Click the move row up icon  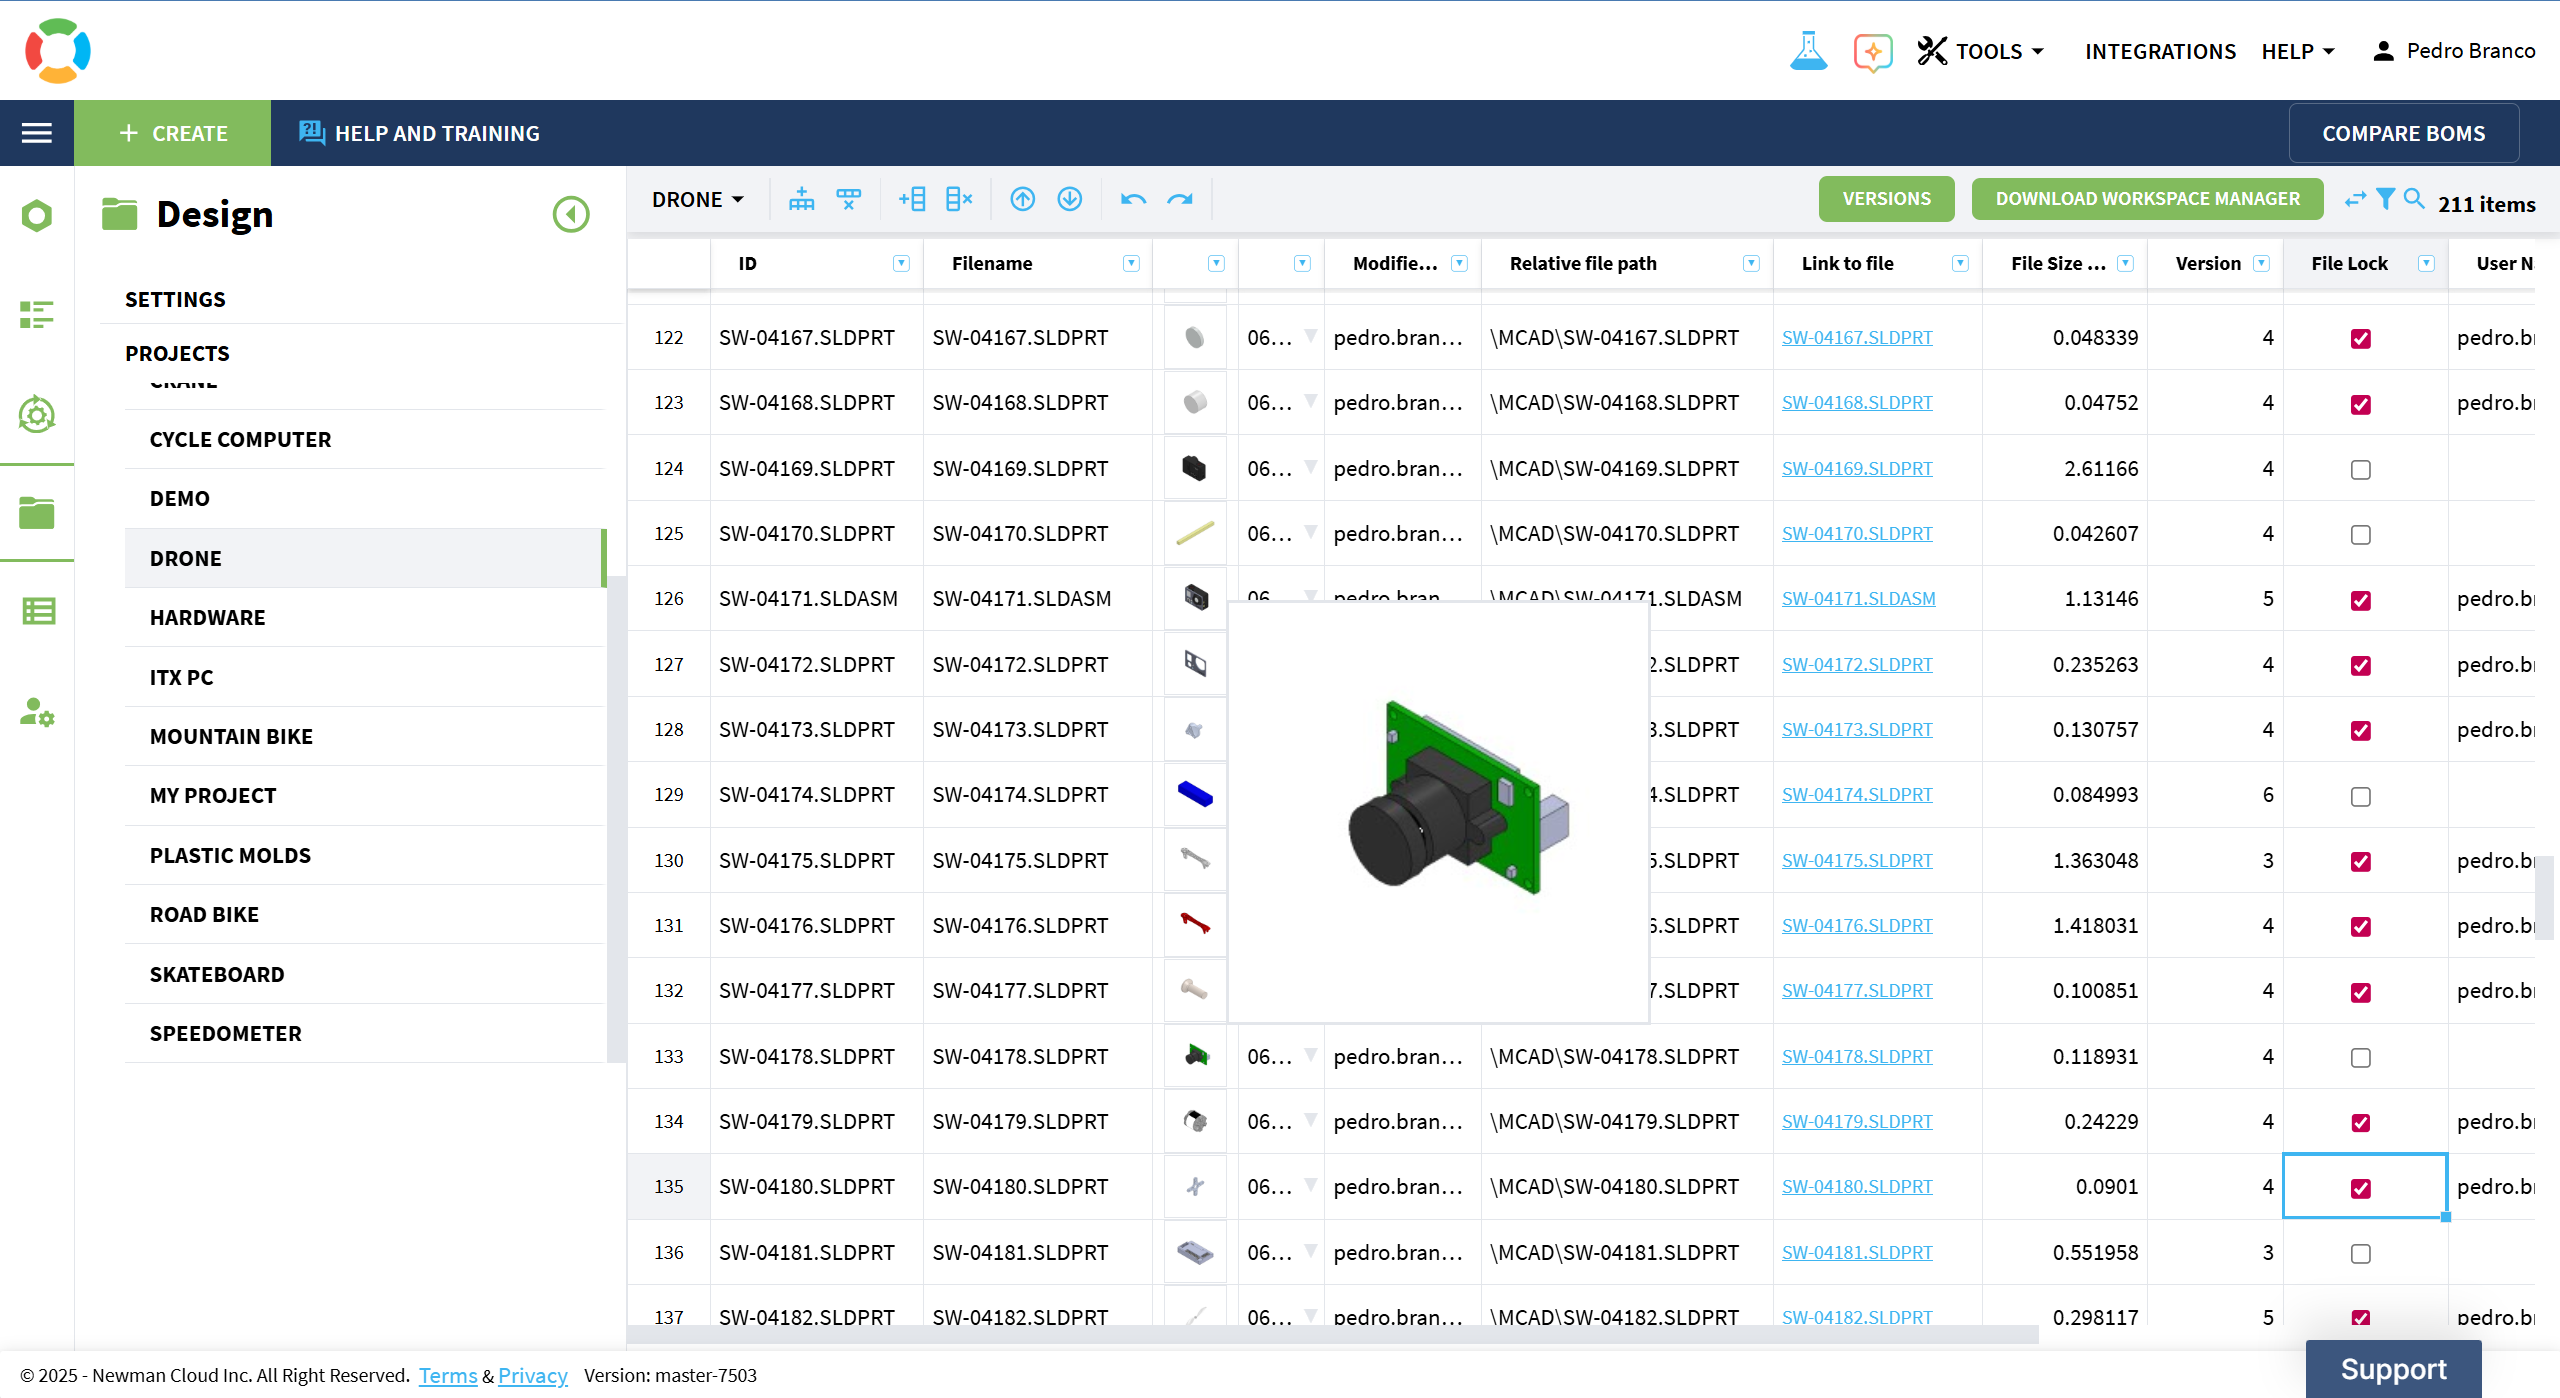(x=1022, y=200)
